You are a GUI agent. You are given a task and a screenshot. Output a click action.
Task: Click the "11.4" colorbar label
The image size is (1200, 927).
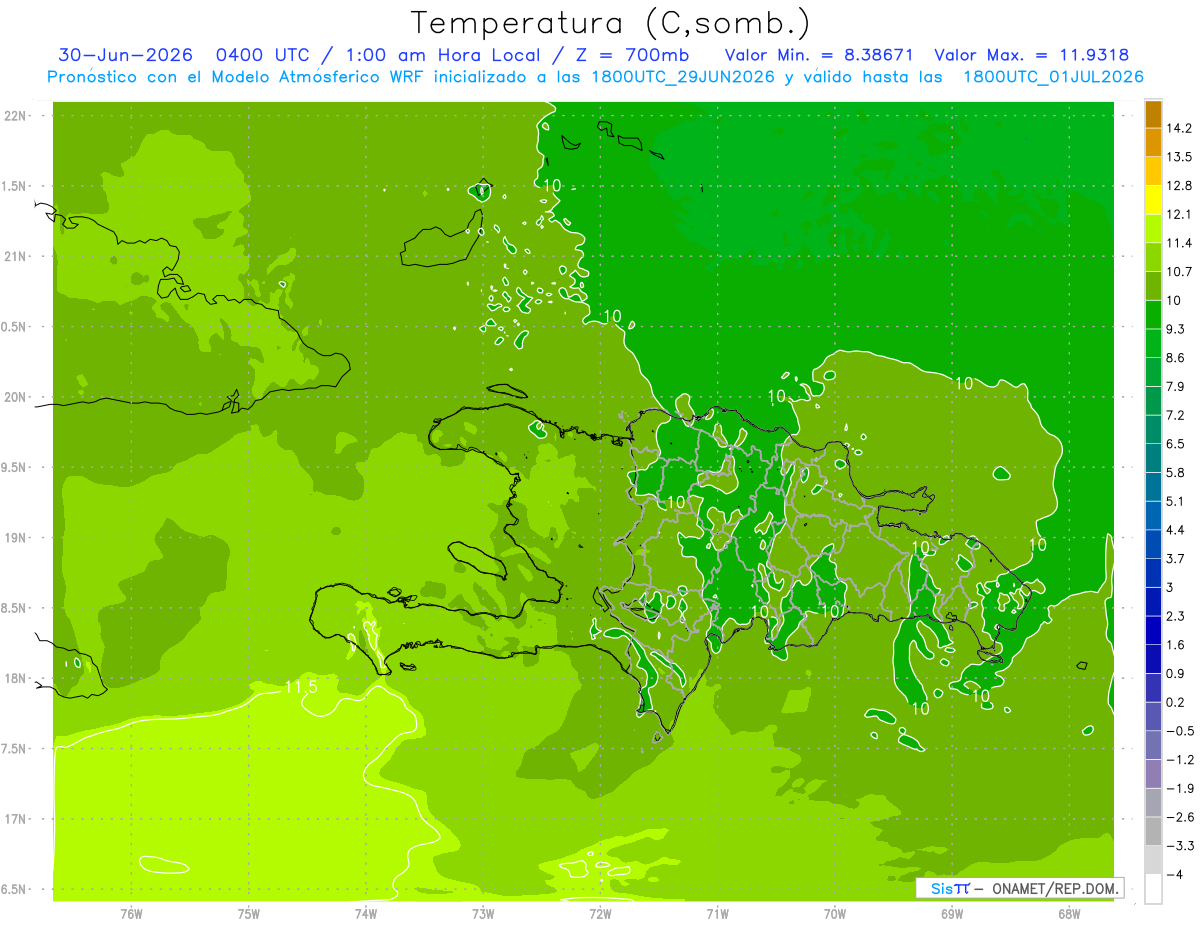(1180, 243)
